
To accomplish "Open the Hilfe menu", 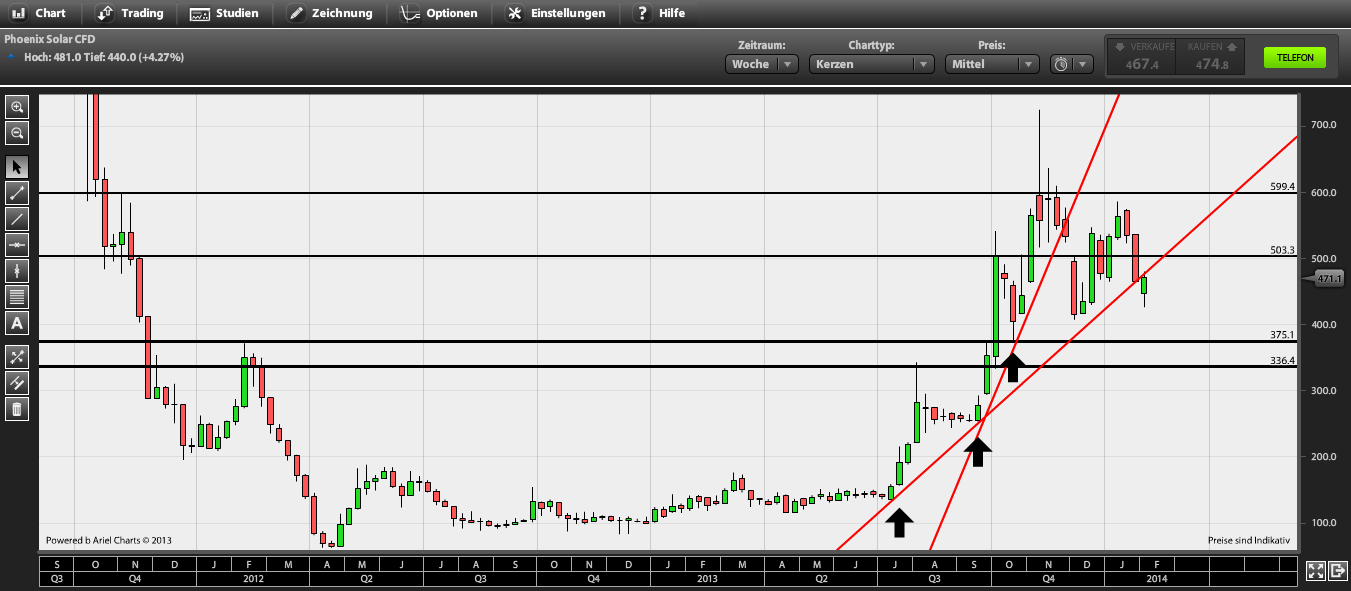I will click(x=660, y=14).
